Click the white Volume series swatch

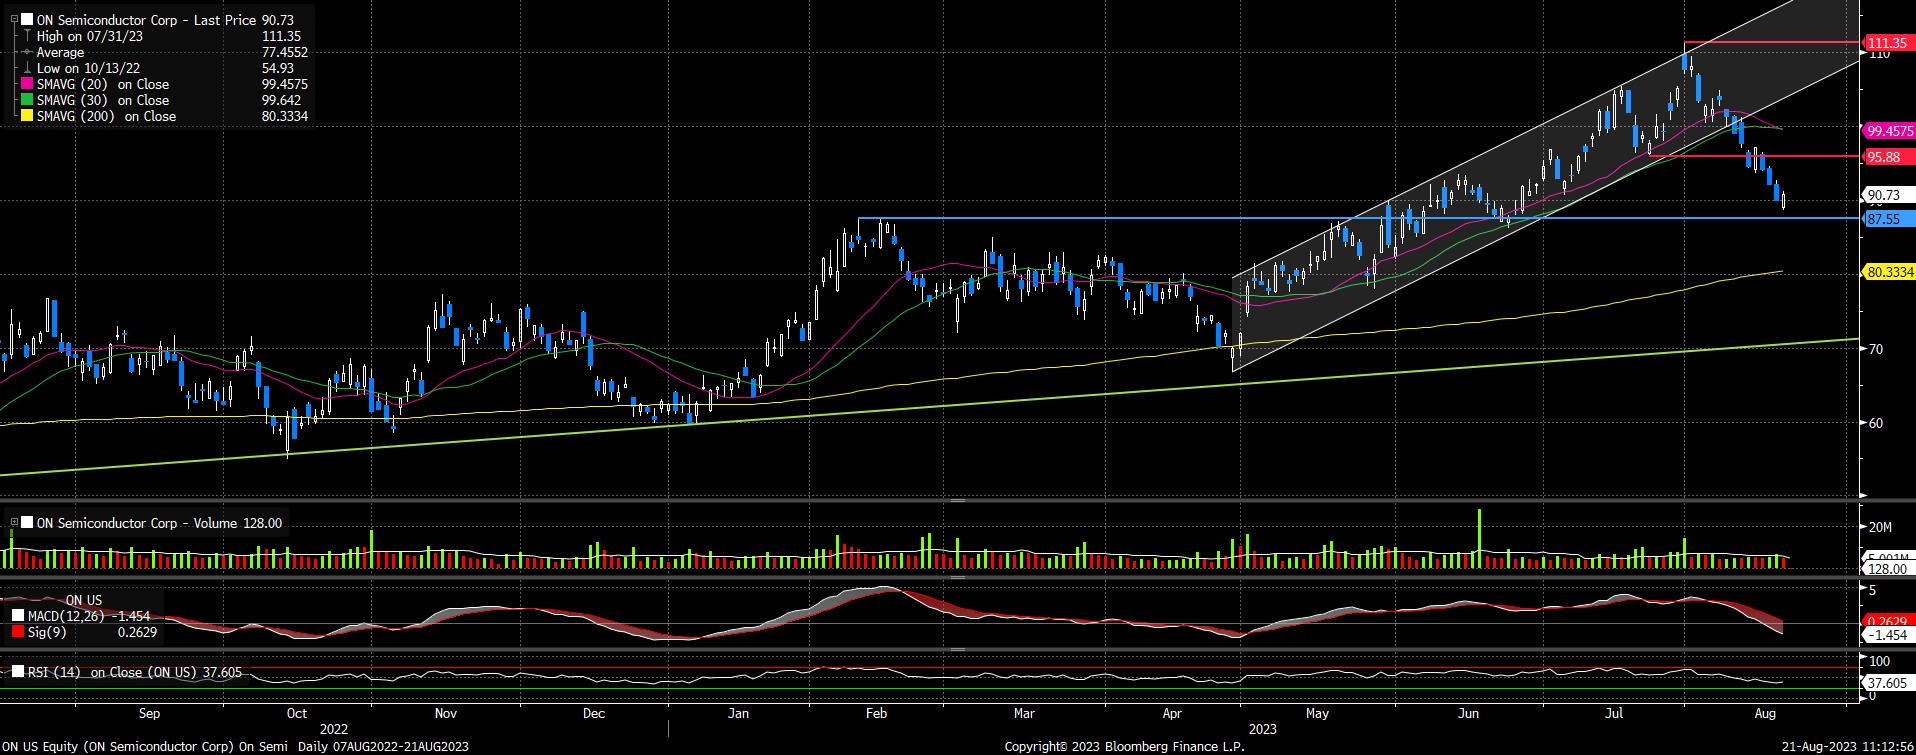pos(27,523)
